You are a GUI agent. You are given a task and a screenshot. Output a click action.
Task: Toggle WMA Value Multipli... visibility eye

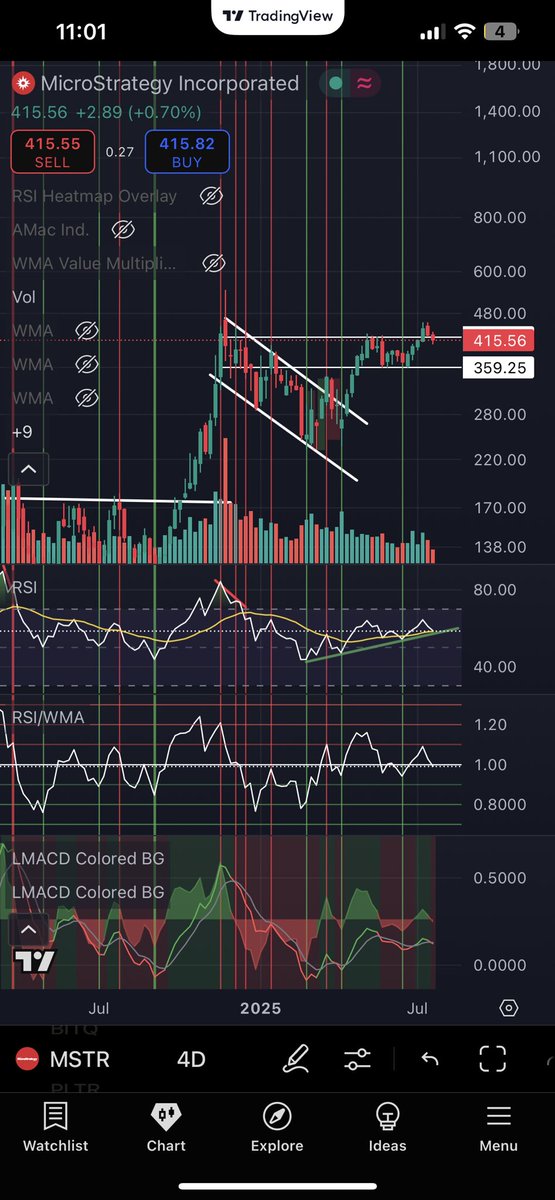point(212,264)
